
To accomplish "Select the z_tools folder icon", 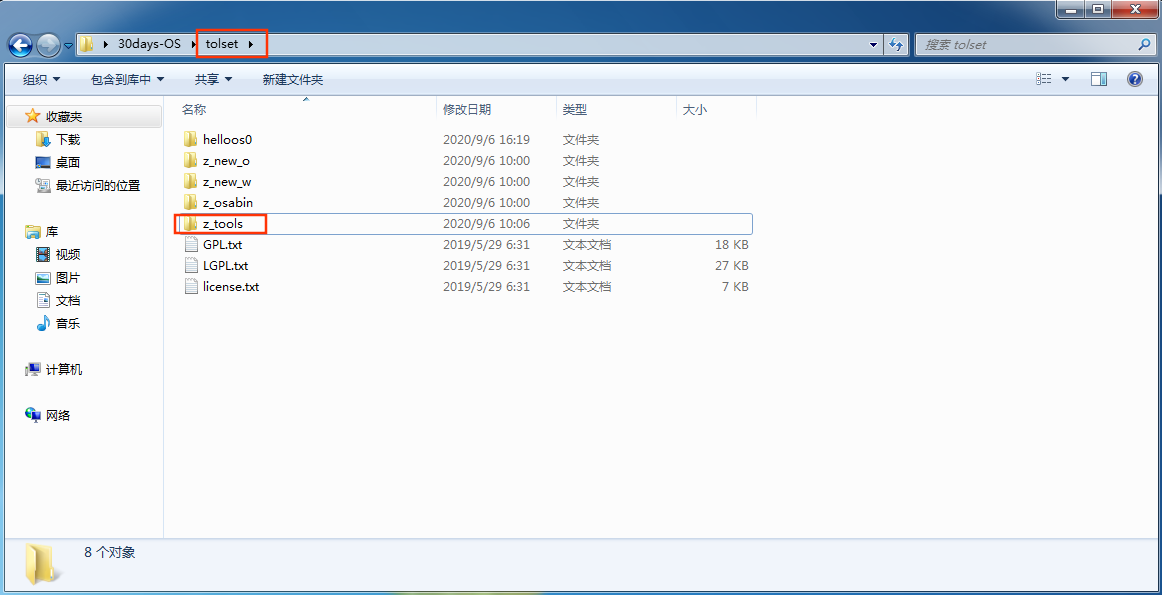I will click(190, 224).
